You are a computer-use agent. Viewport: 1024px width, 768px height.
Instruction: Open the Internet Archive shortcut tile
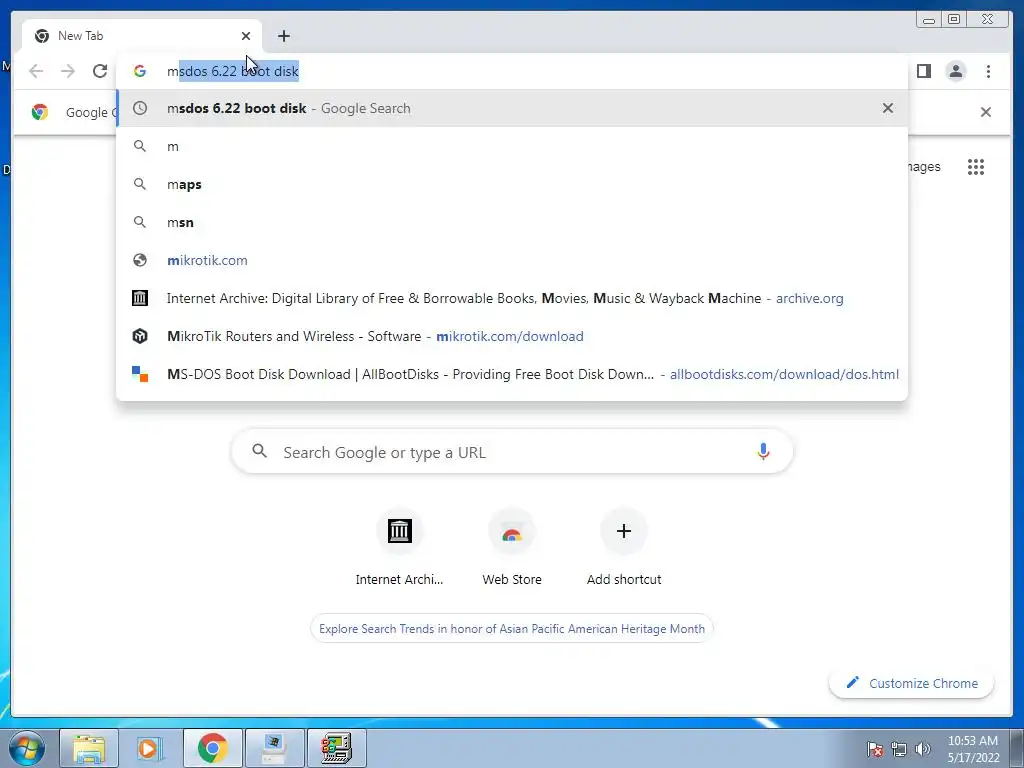[399, 547]
